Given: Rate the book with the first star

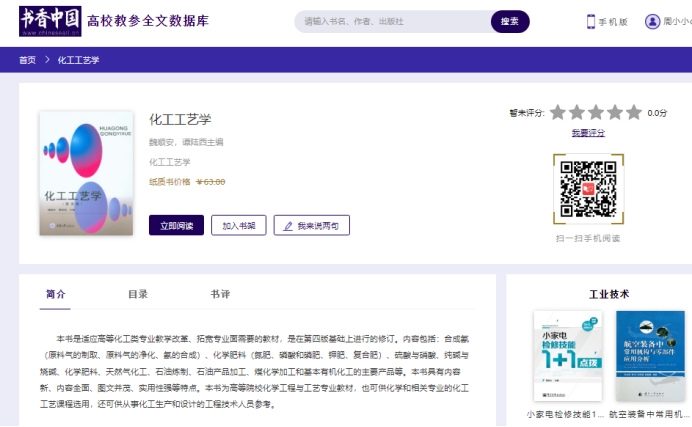Looking at the screenshot, I should tap(557, 113).
